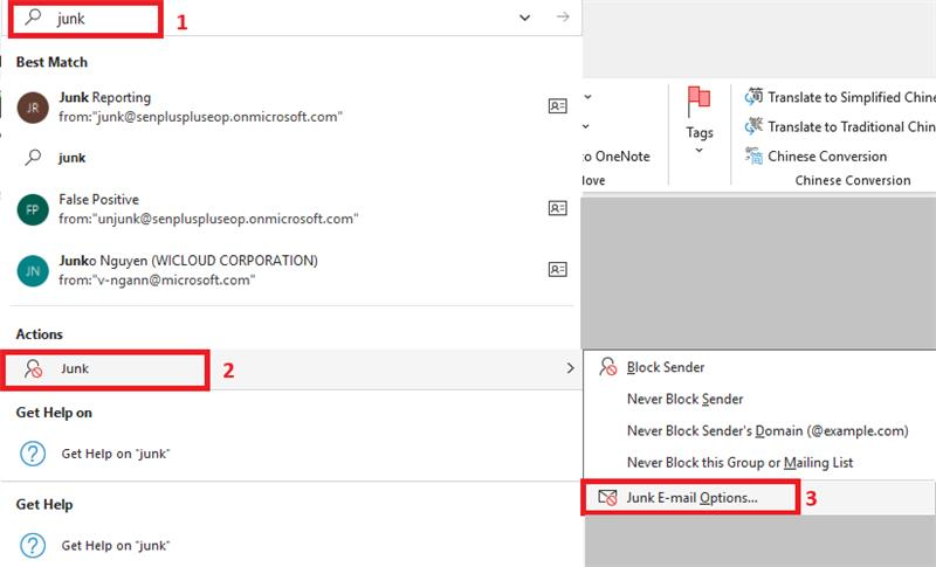Screen dimensions: 936x567
Task: Click help icon under 'Get Help on' heading
Action: [33, 454]
